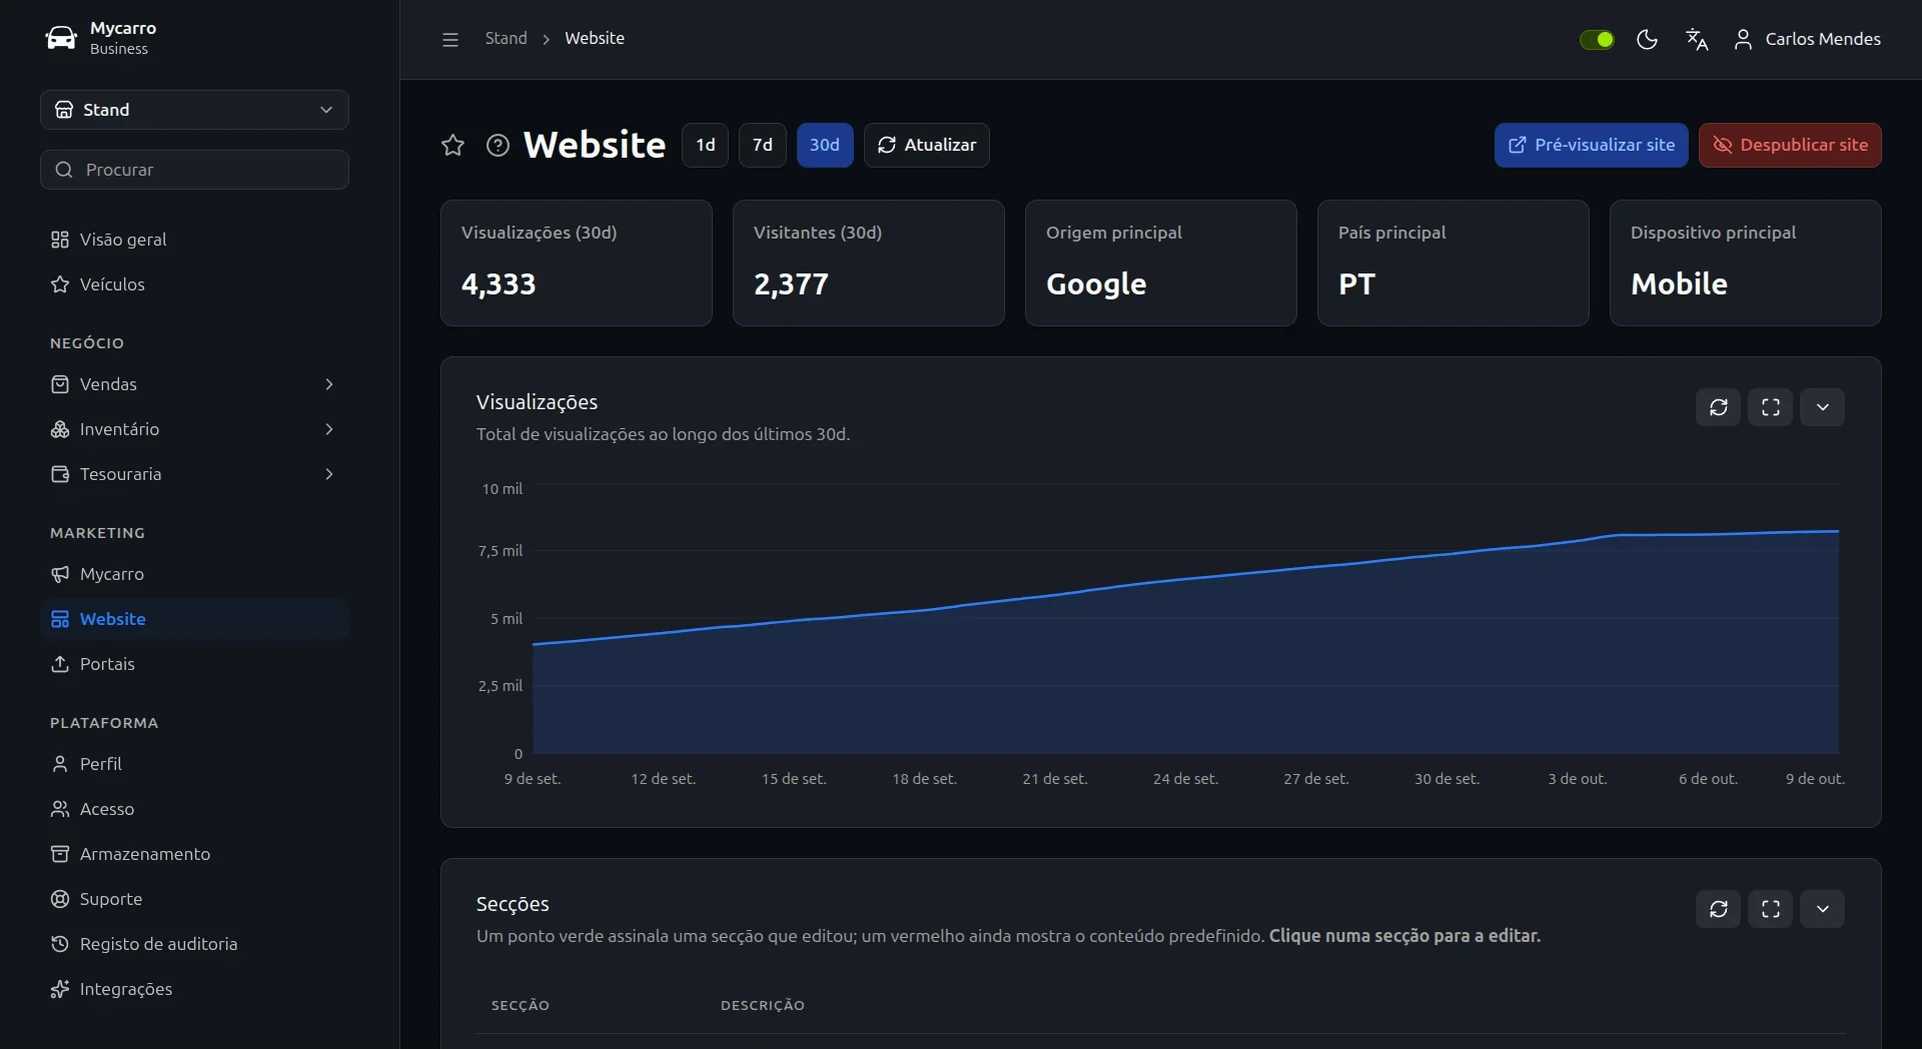Click the Atualizar button
This screenshot has width=1922, height=1049.
click(x=927, y=145)
